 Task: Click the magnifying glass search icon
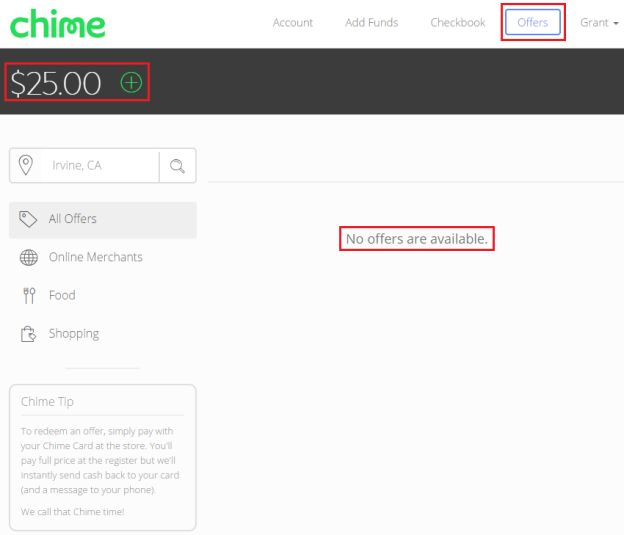click(x=177, y=166)
